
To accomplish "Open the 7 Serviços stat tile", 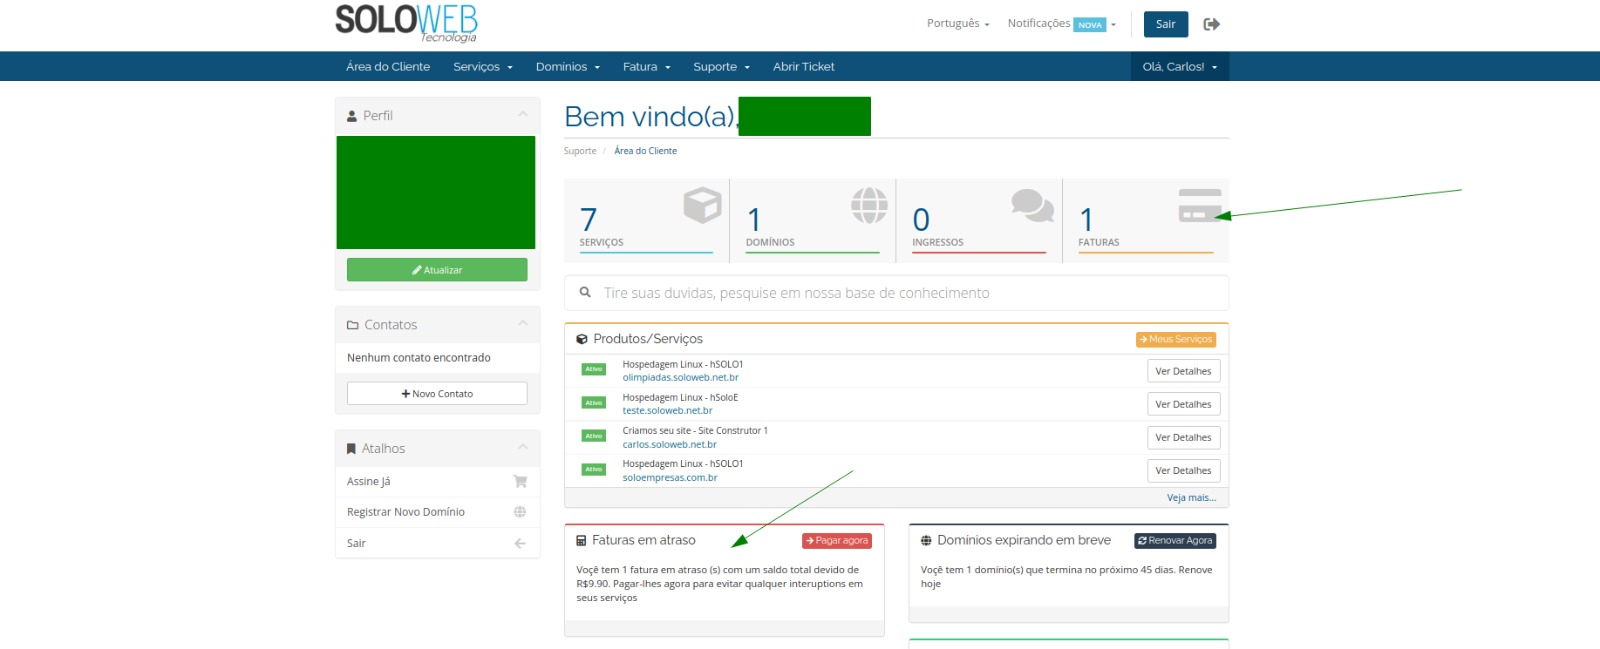I will coord(646,221).
